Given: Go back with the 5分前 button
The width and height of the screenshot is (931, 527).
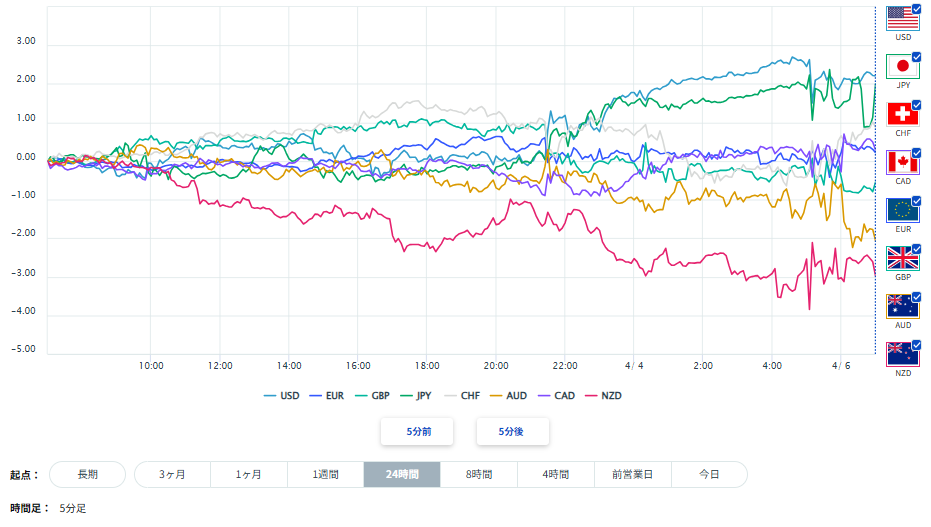Looking at the screenshot, I should [x=417, y=431].
